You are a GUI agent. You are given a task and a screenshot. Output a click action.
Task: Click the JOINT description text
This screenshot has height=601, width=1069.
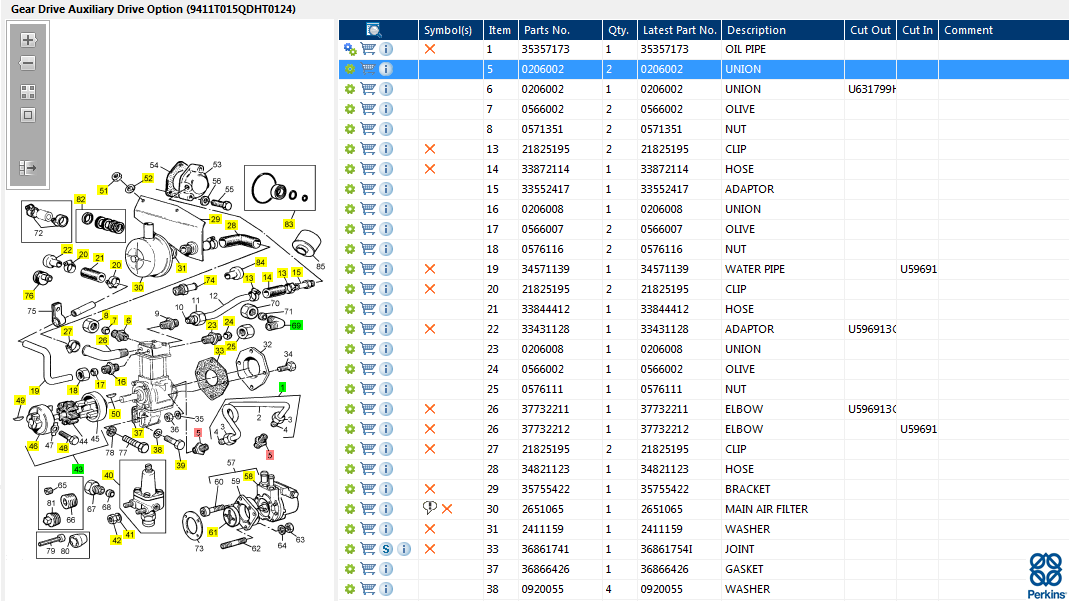[x=740, y=549]
